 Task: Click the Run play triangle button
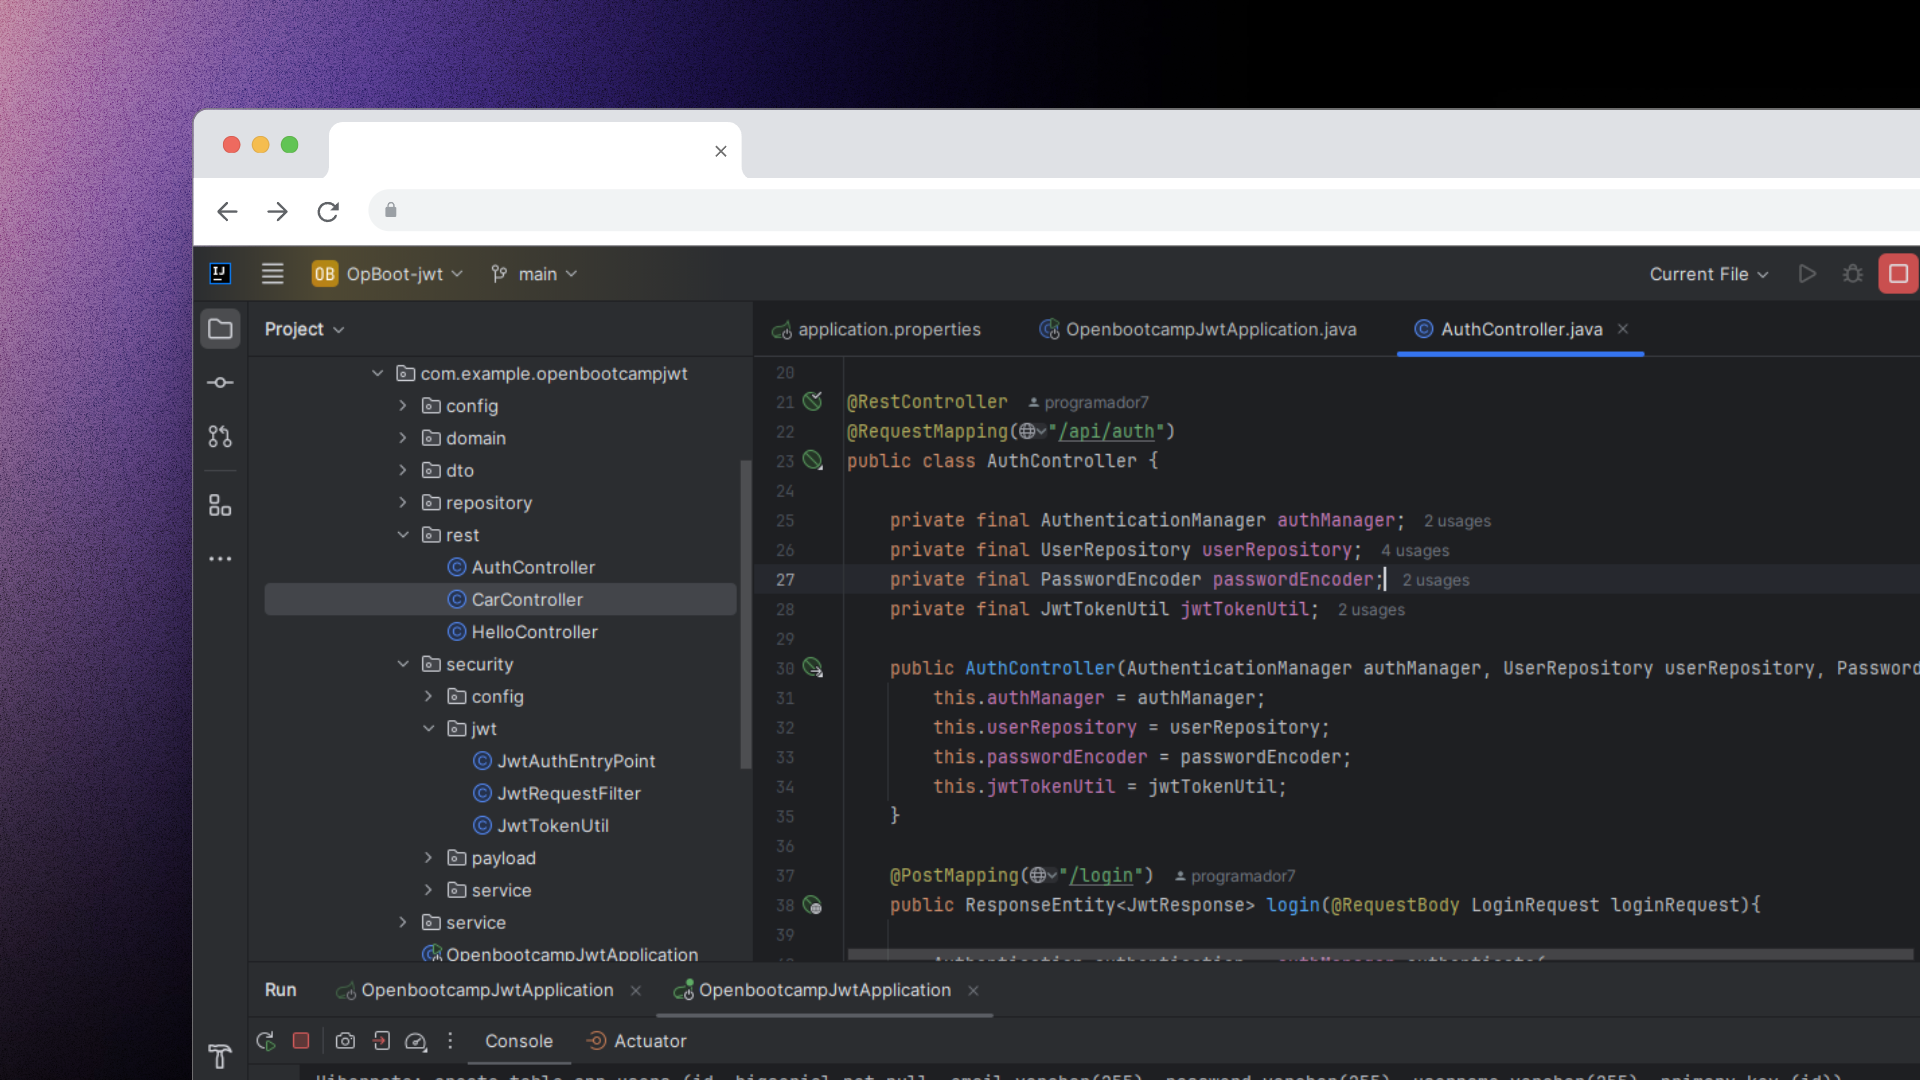(x=1806, y=274)
